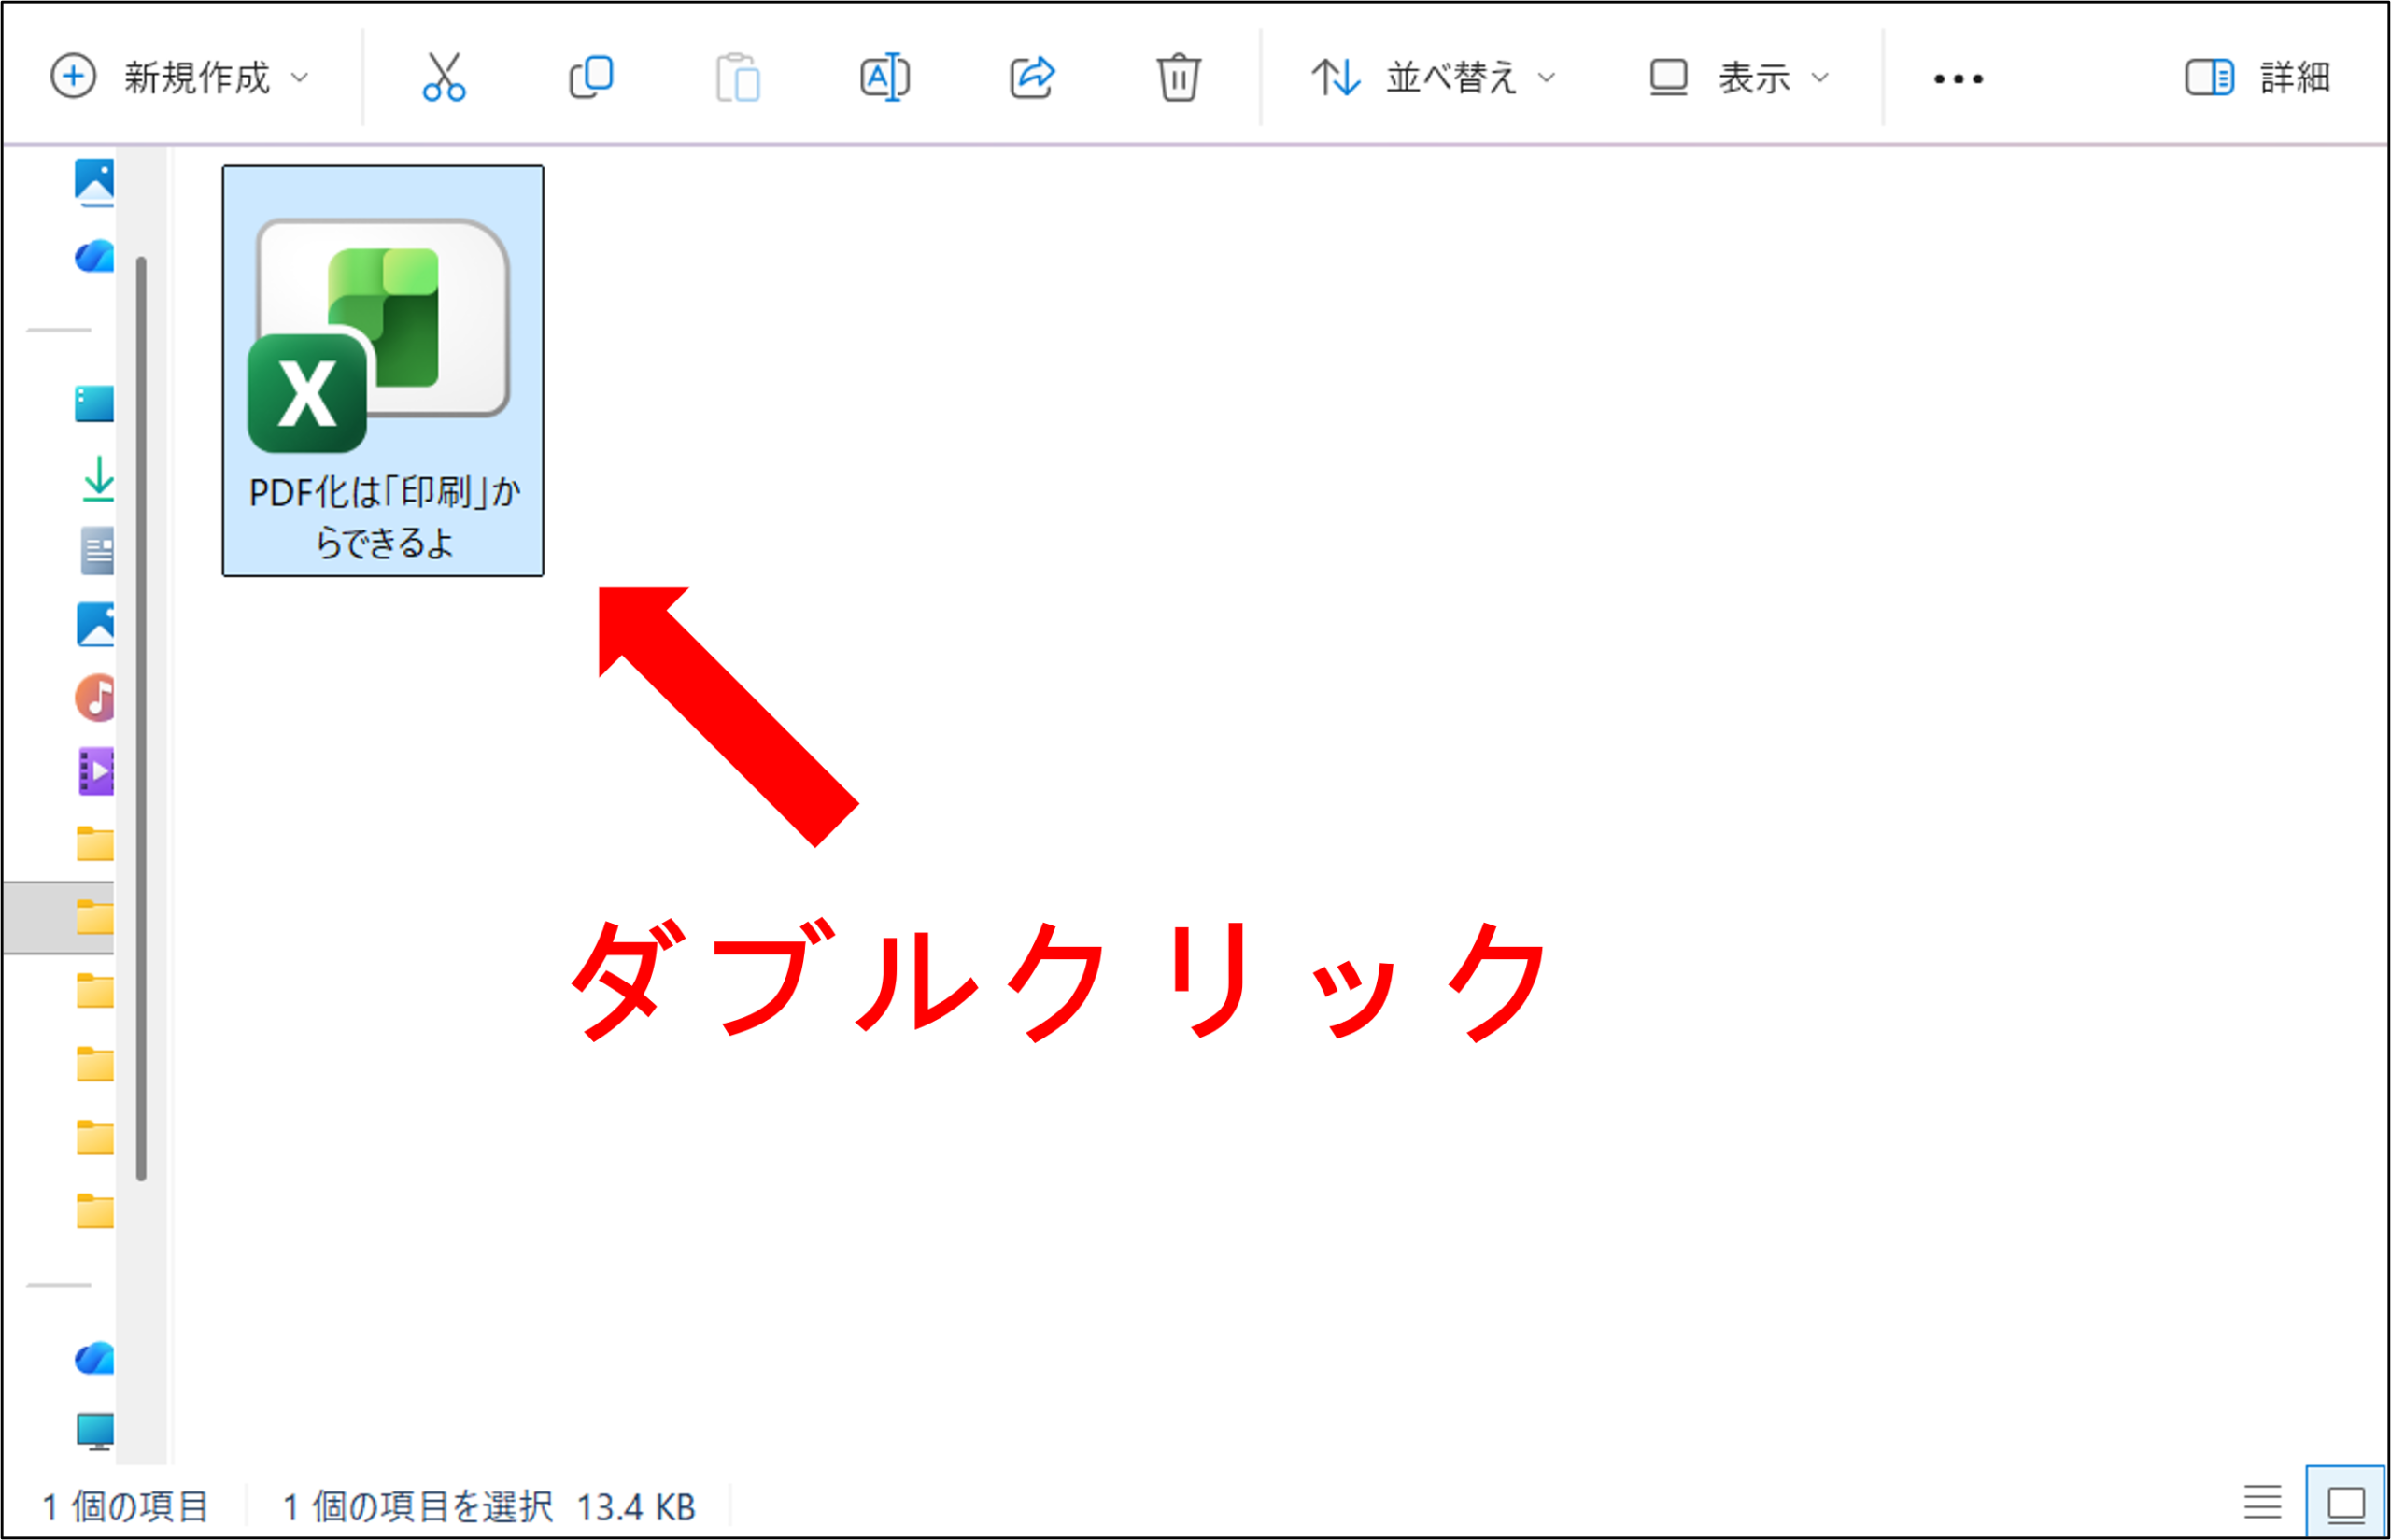Open the Music folder in sidebar

point(96,698)
